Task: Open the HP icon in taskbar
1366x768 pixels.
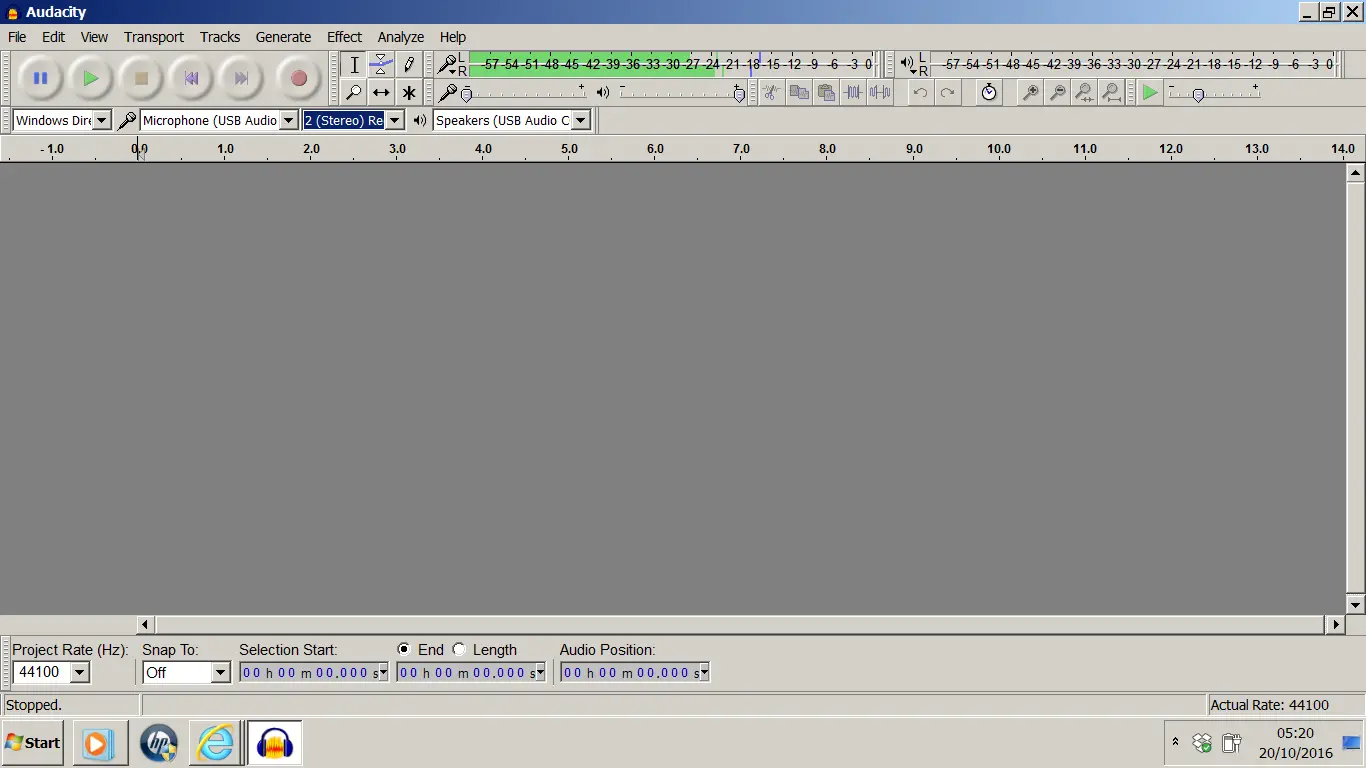Action: tap(158, 743)
